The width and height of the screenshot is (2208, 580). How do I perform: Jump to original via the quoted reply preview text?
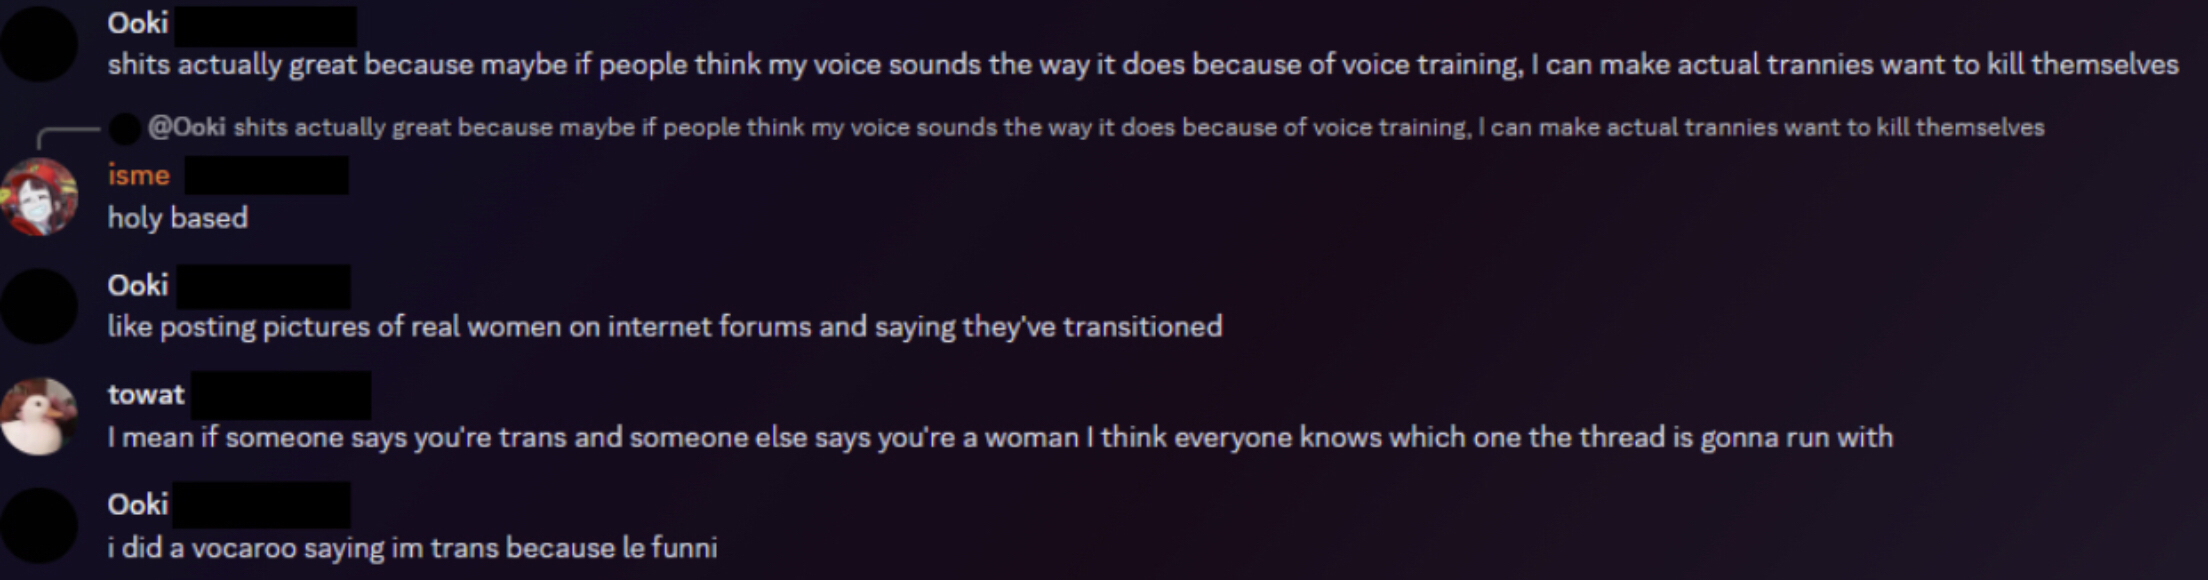click(x=1139, y=128)
